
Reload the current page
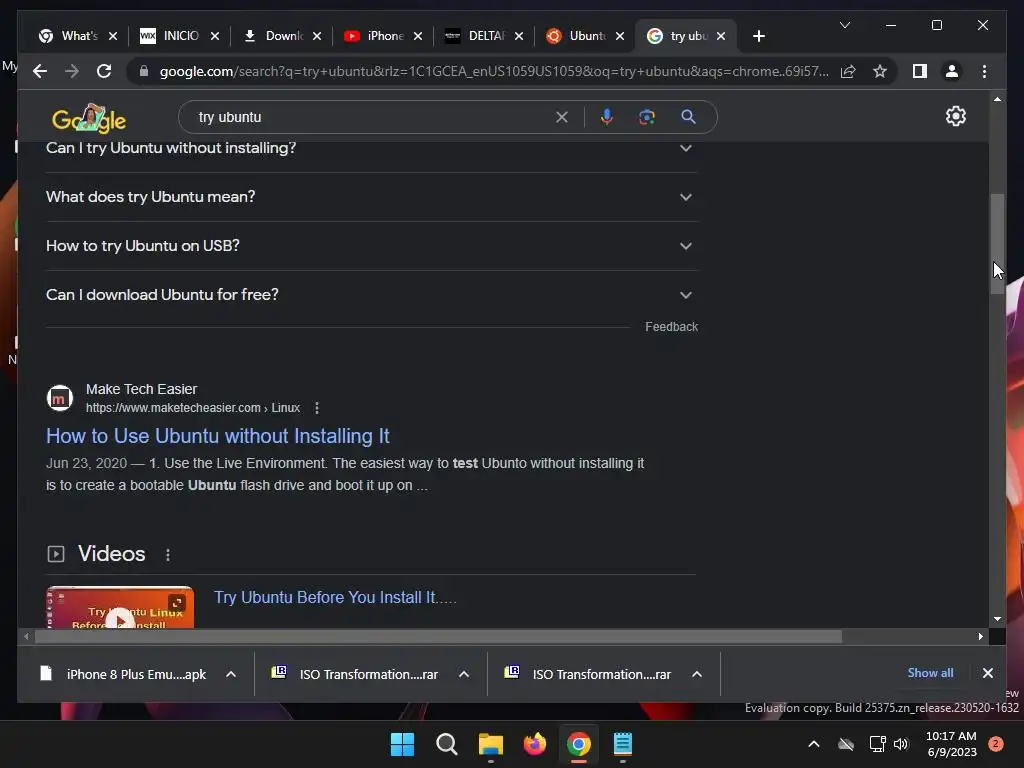tap(104, 71)
